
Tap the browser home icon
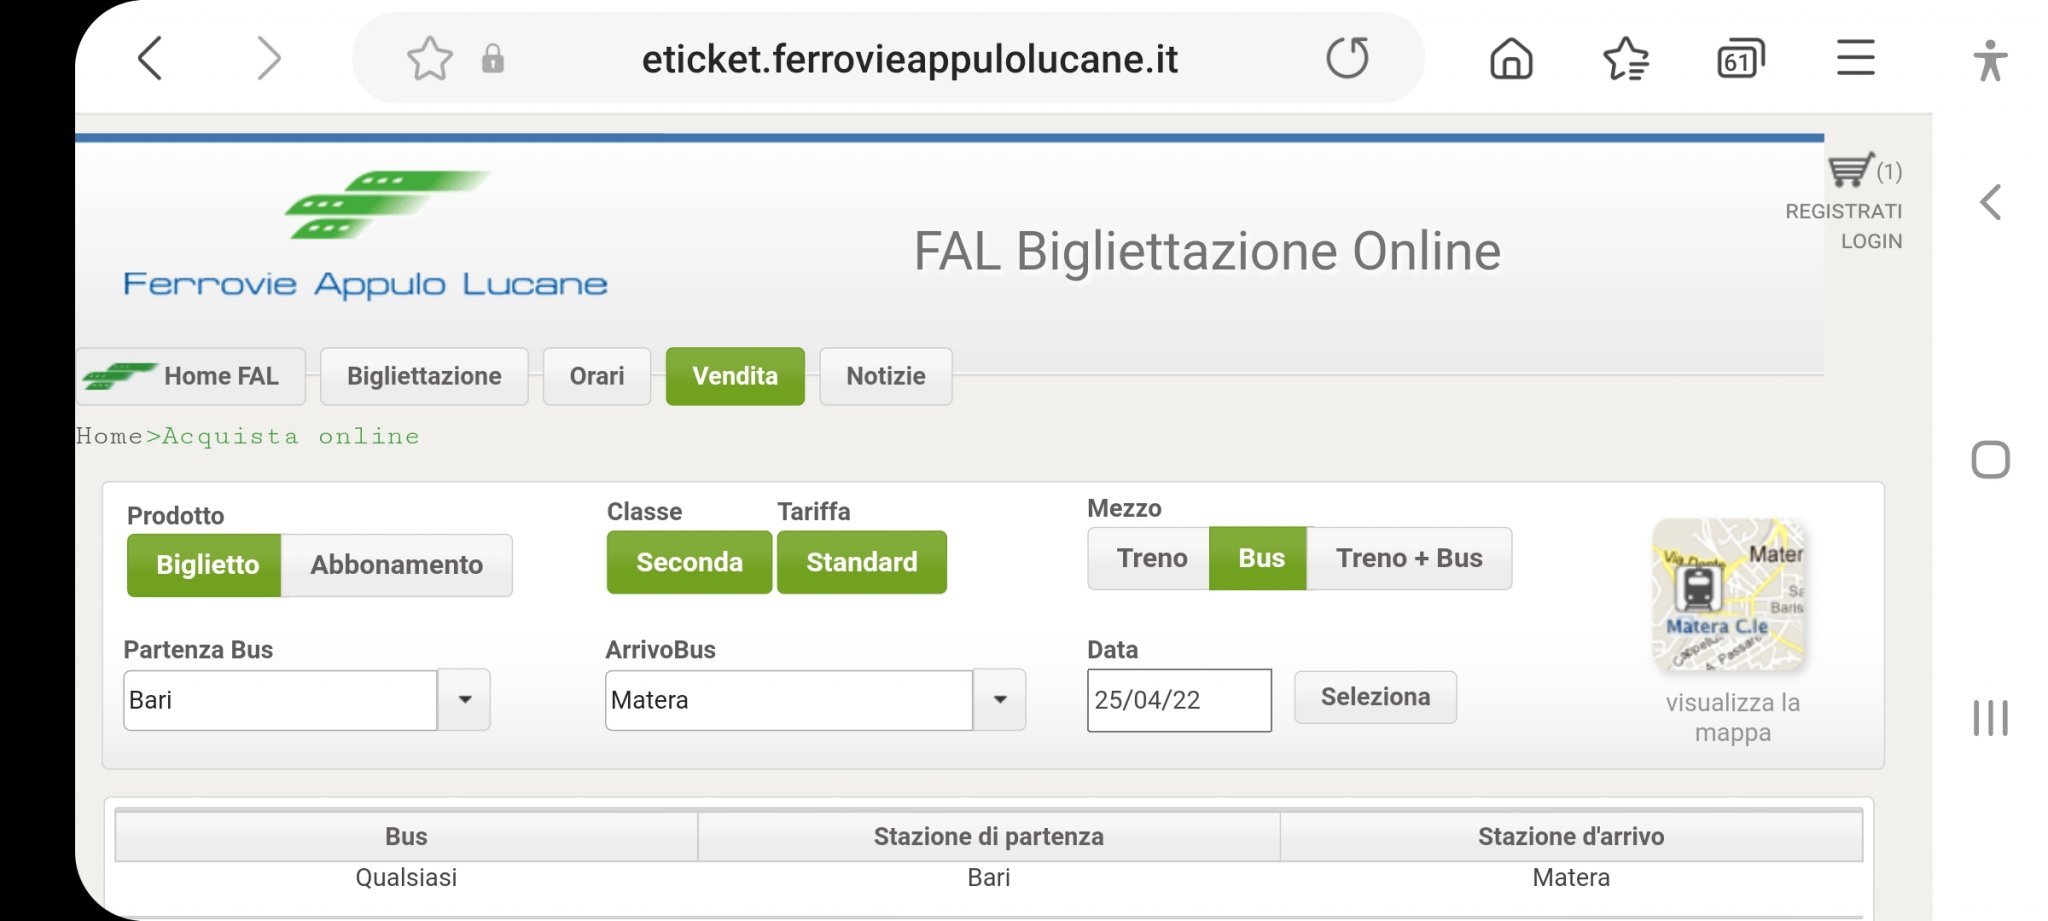[1510, 59]
